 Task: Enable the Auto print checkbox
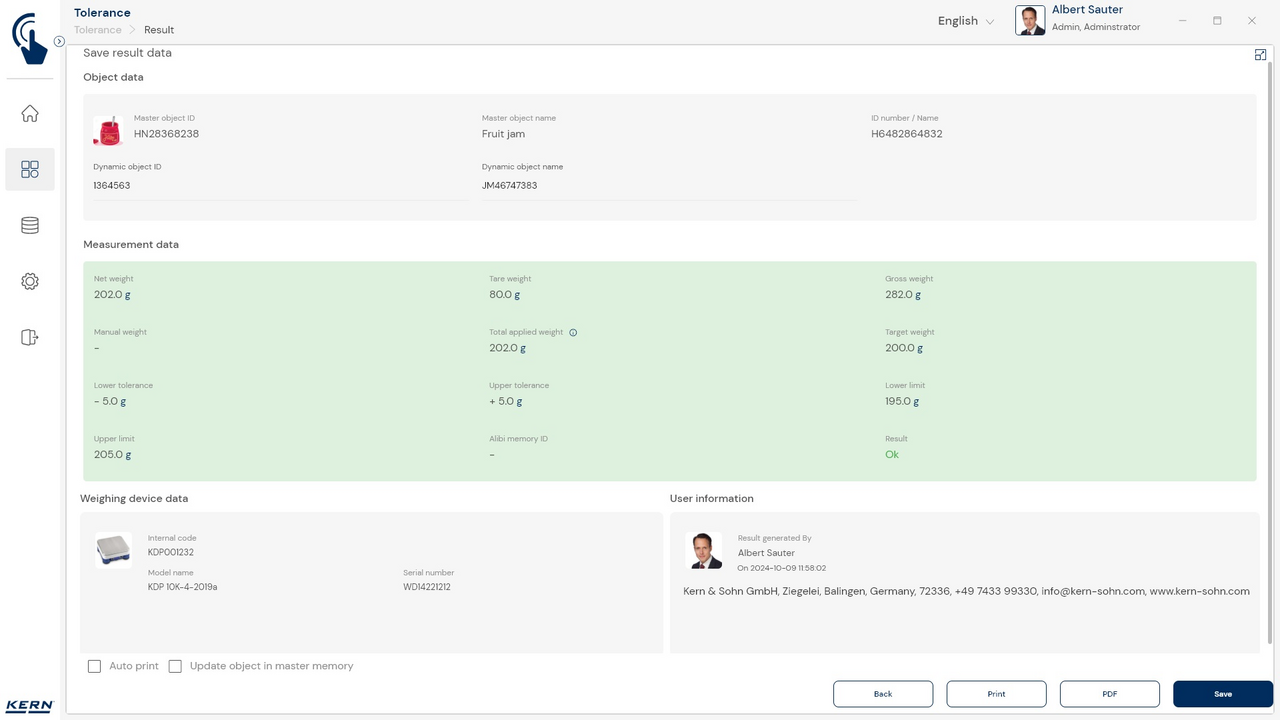95,666
